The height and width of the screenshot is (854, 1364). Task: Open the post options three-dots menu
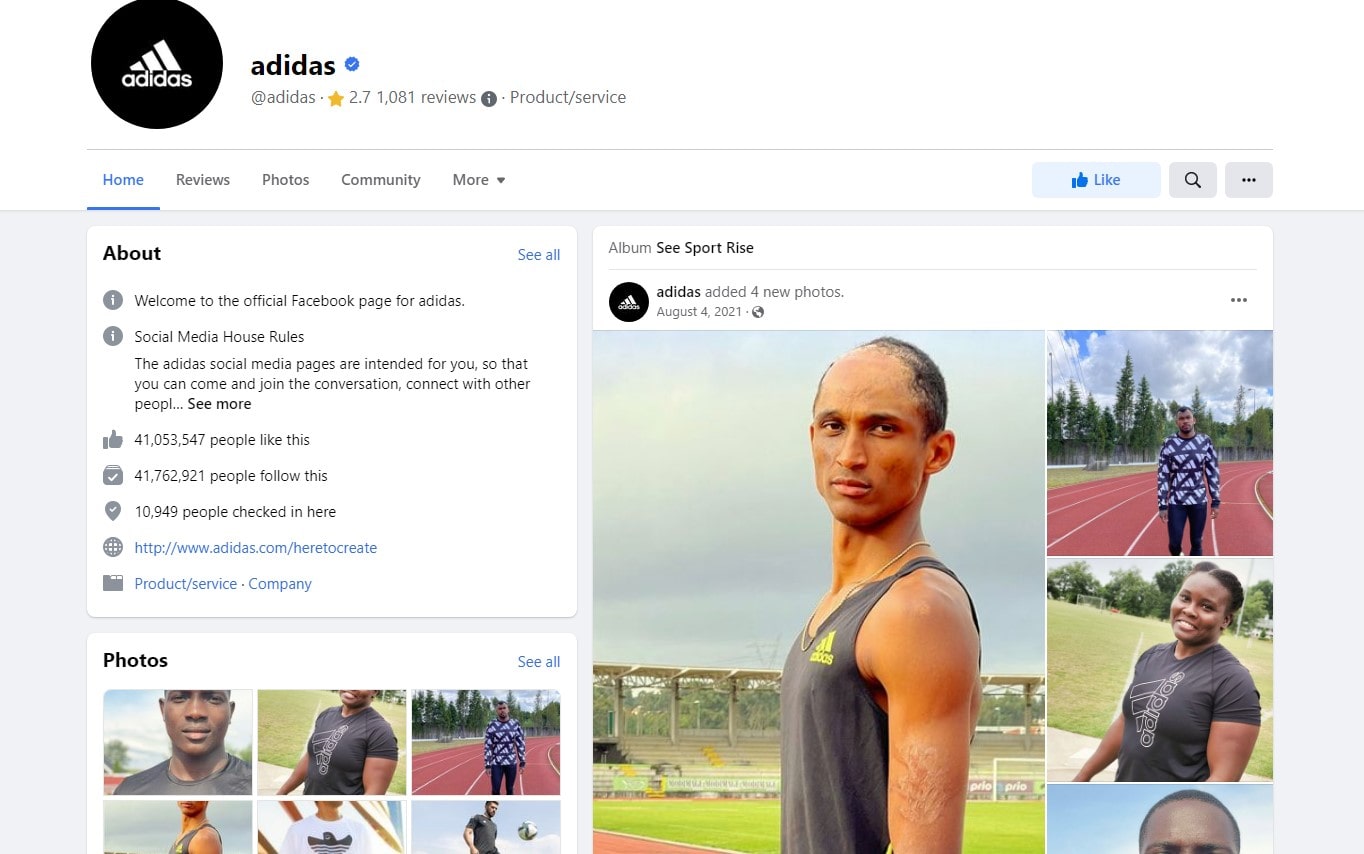pyautogui.click(x=1239, y=300)
